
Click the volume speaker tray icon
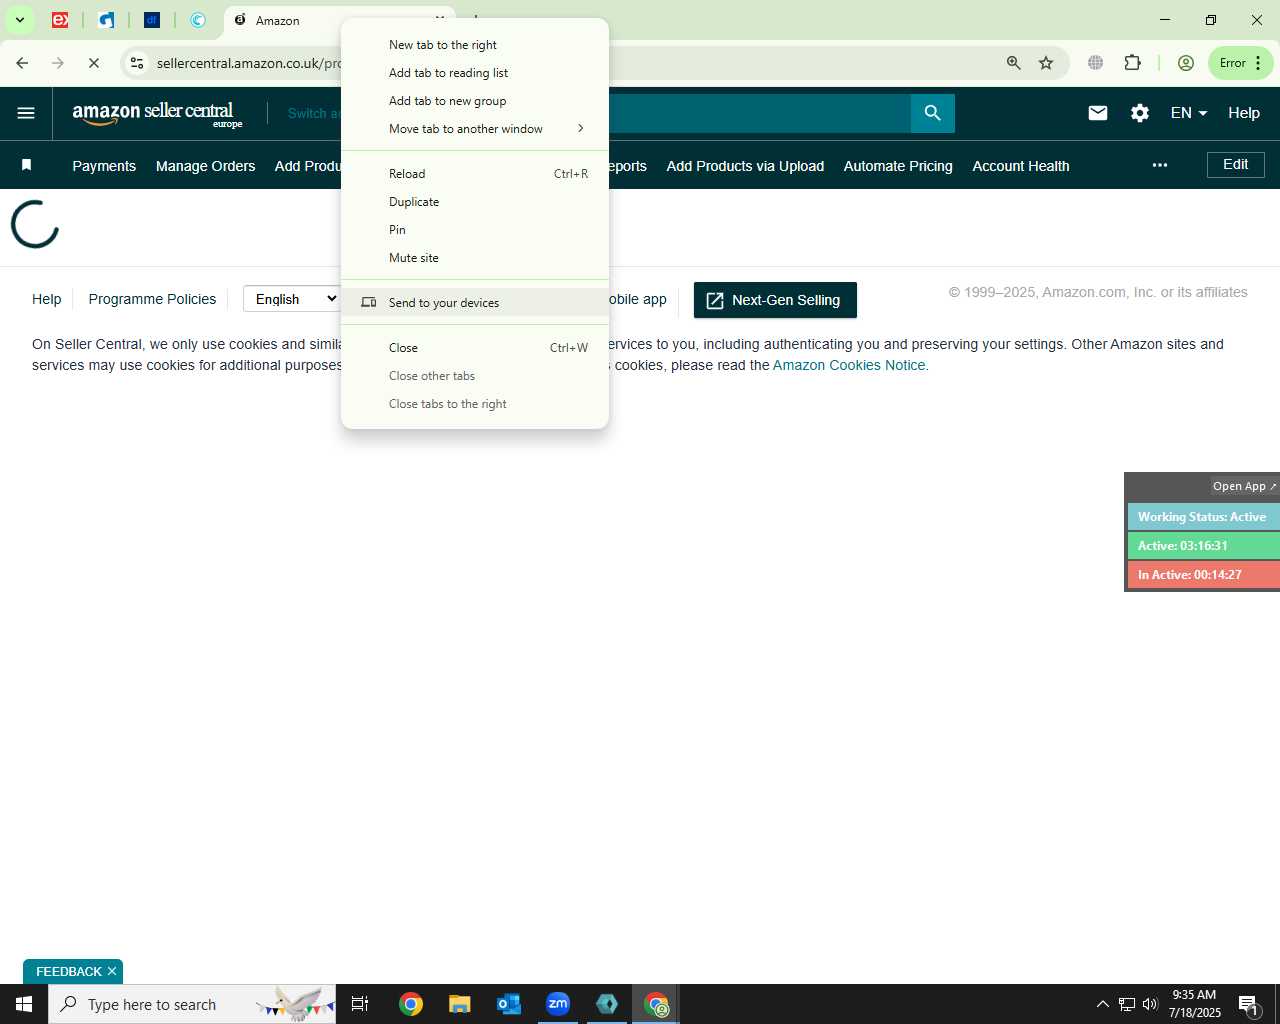1150,1004
